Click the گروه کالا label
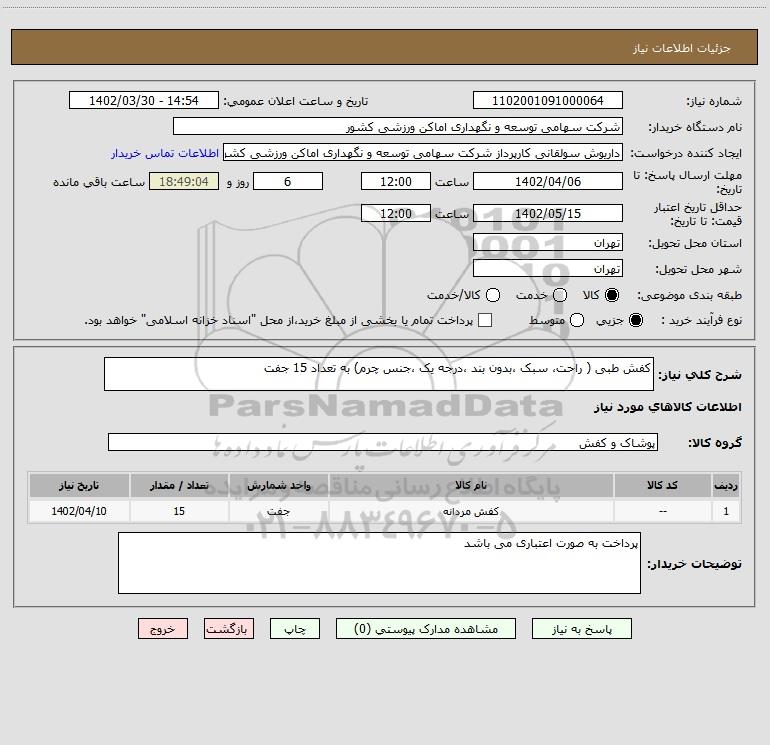 click(715, 442)
